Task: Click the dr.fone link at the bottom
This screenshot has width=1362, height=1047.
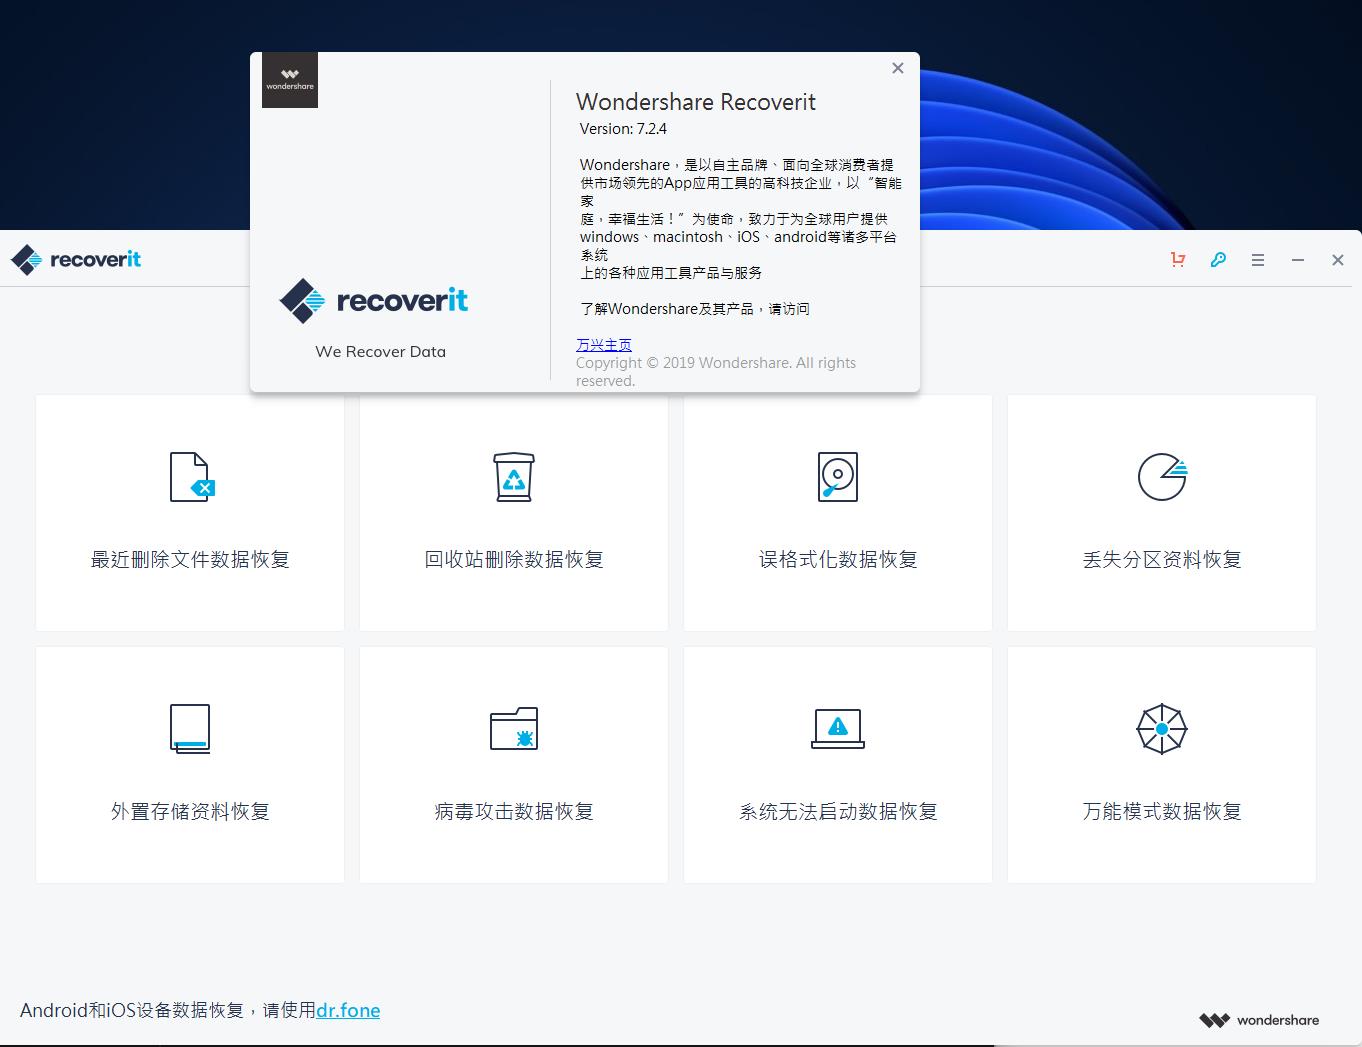Action: coord(347,1010)
